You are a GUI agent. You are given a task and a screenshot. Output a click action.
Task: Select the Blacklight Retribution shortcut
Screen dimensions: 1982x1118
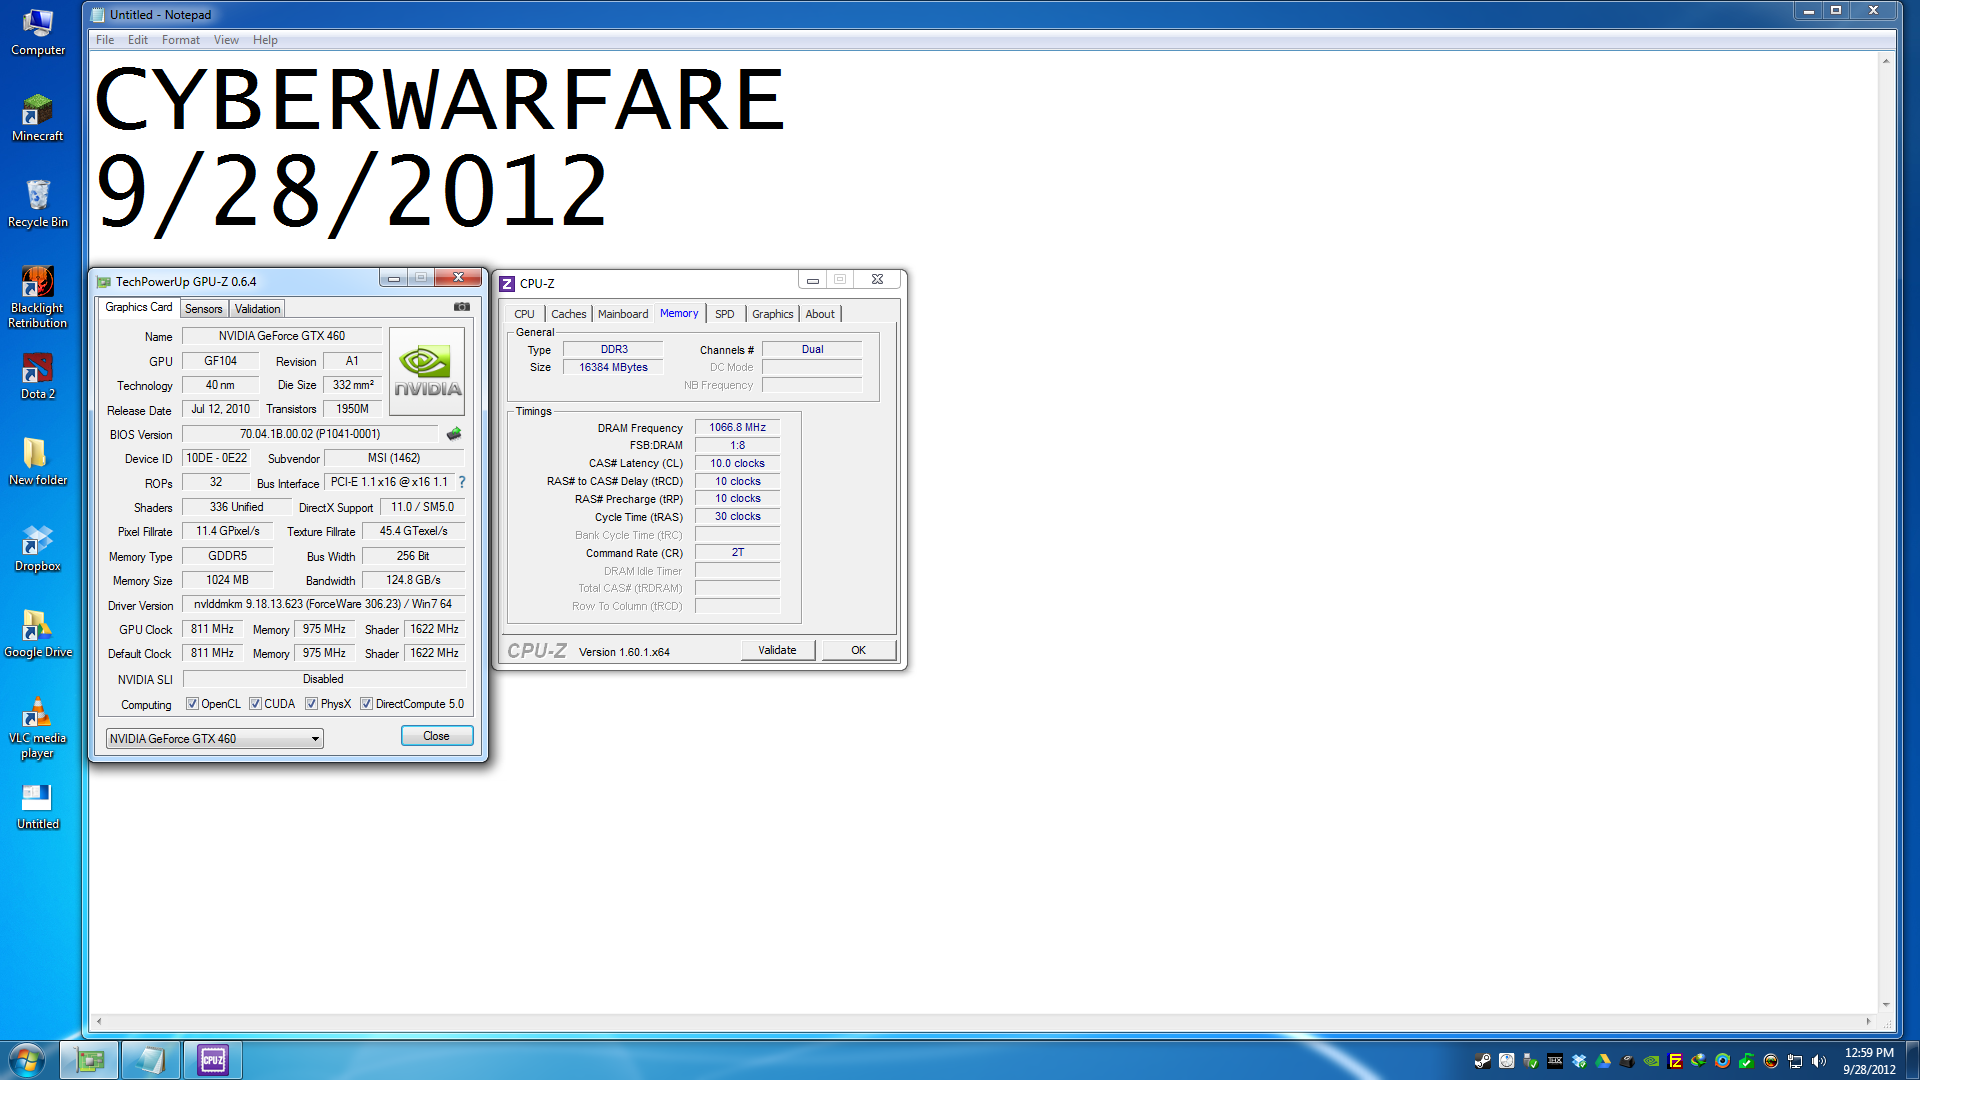38,297
